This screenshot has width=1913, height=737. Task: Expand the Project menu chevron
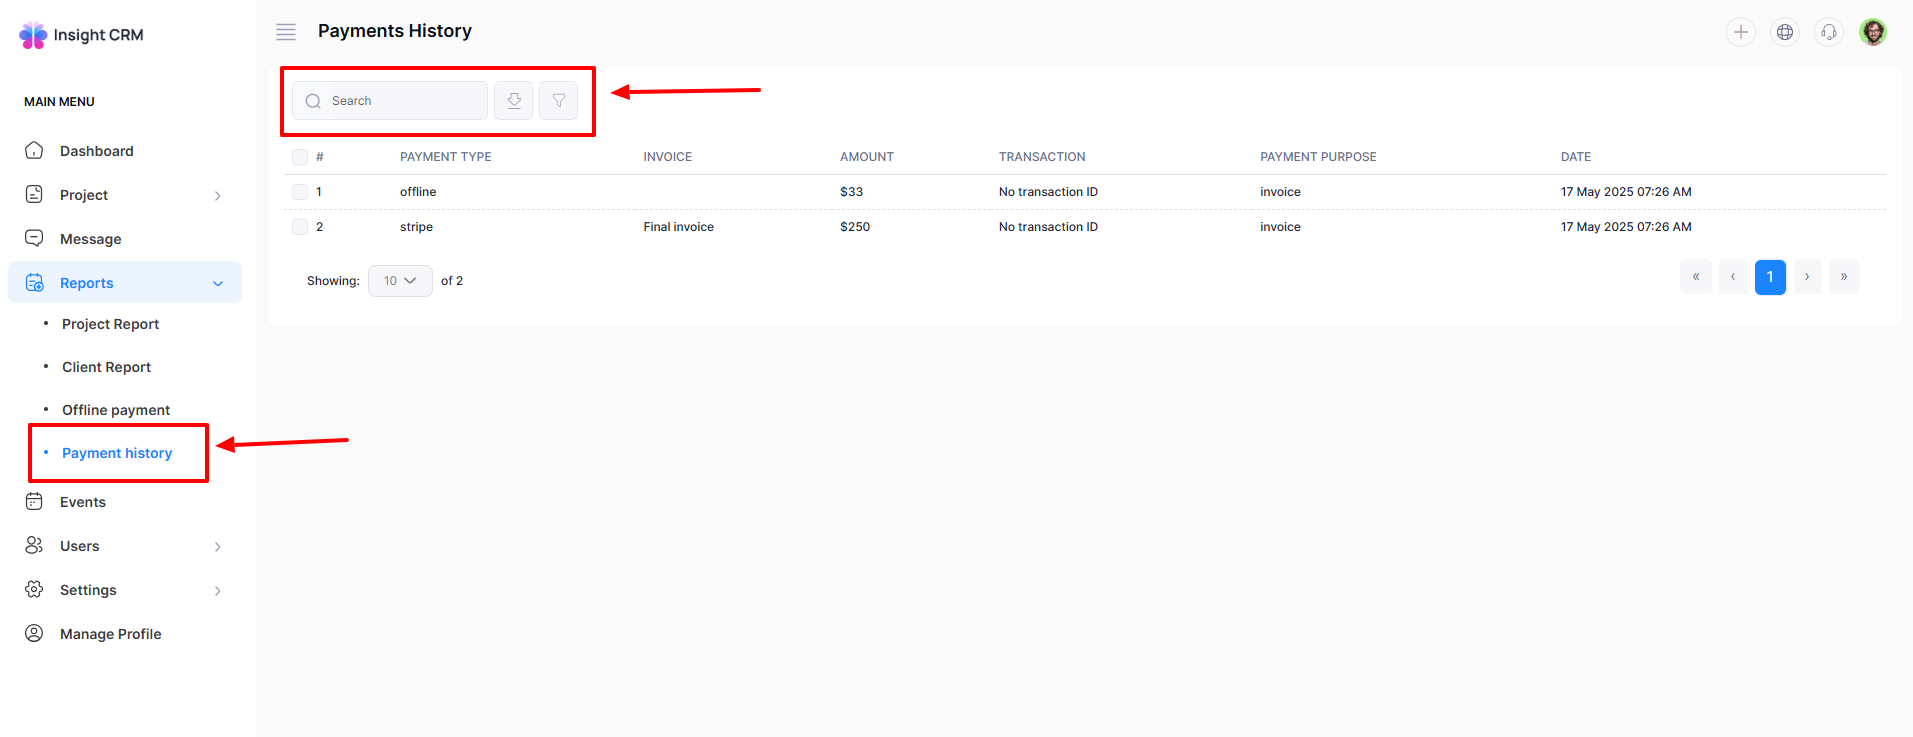point(218,196)
